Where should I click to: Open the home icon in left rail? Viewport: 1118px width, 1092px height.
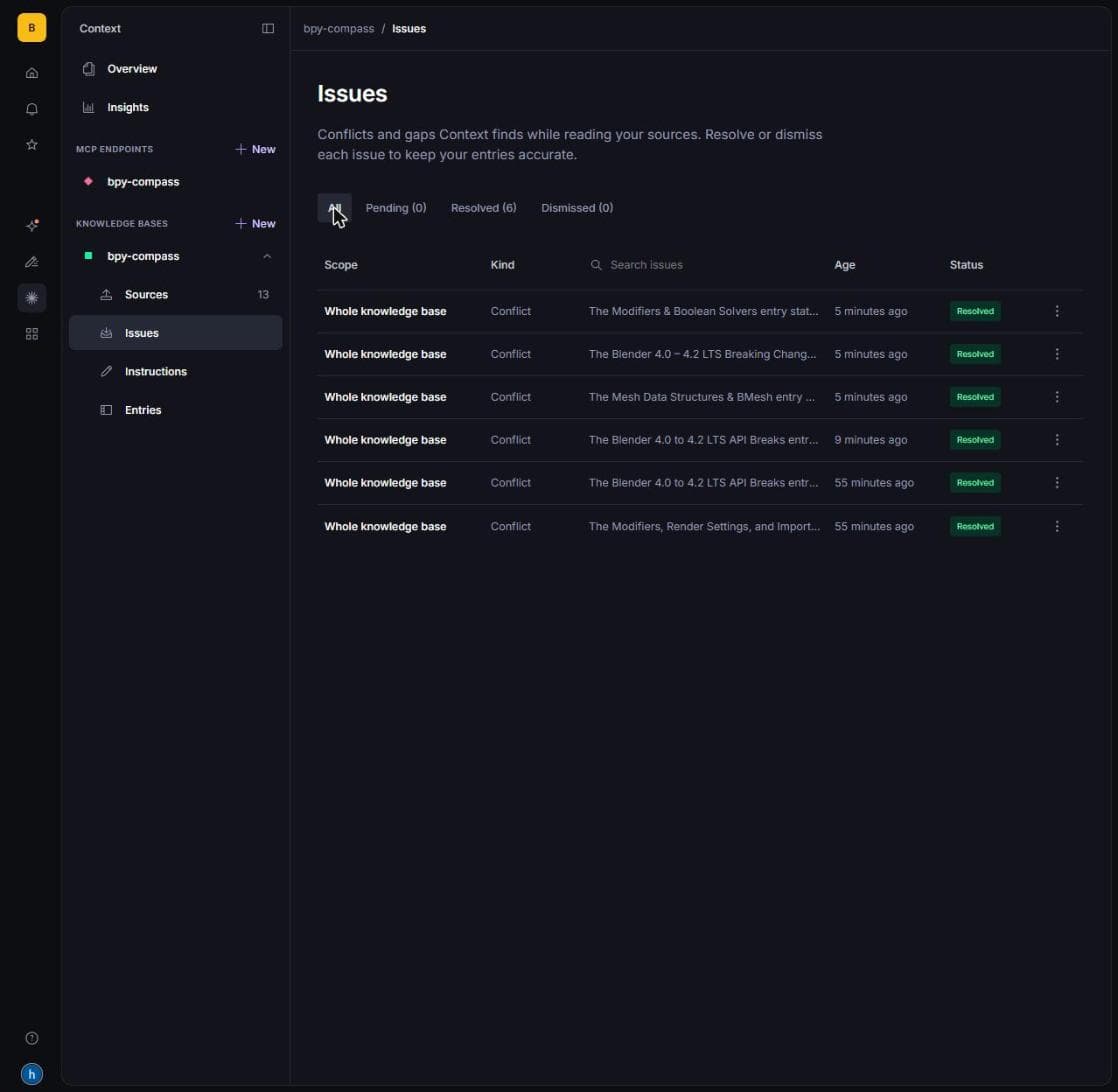coord(31,73)
